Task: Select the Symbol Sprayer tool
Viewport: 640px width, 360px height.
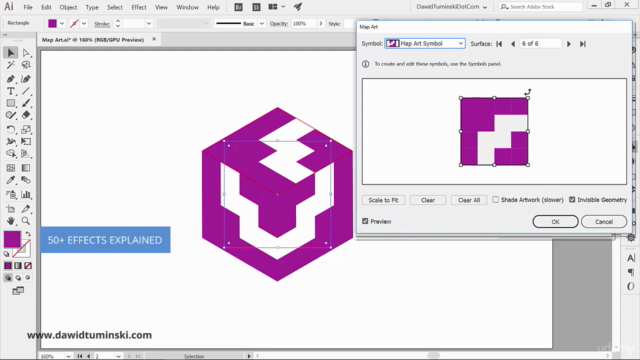Action: click(x=11, y=195)
